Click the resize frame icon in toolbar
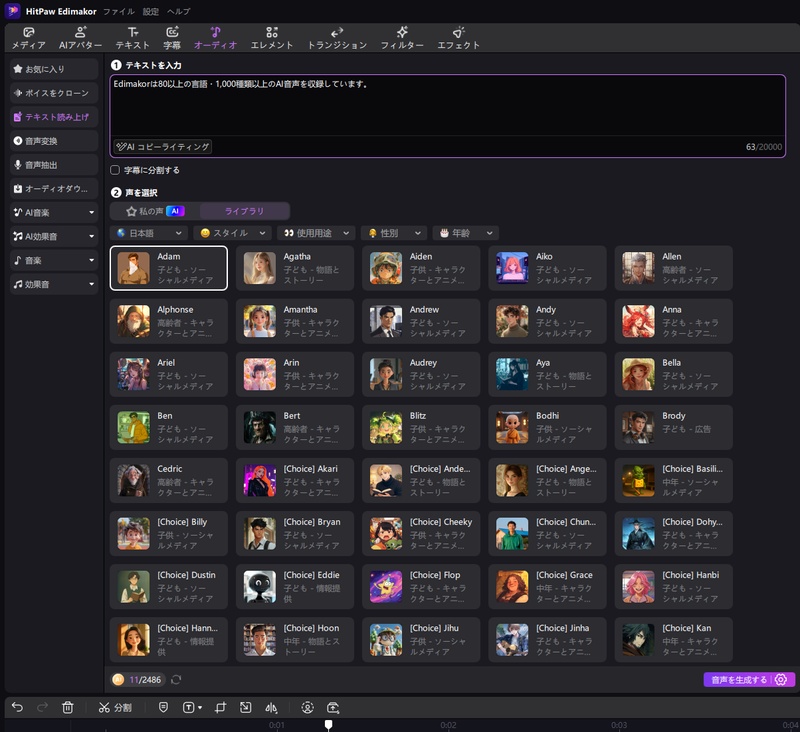The width and height of the screenshot is (800, 732). click(x=245, y=708)
